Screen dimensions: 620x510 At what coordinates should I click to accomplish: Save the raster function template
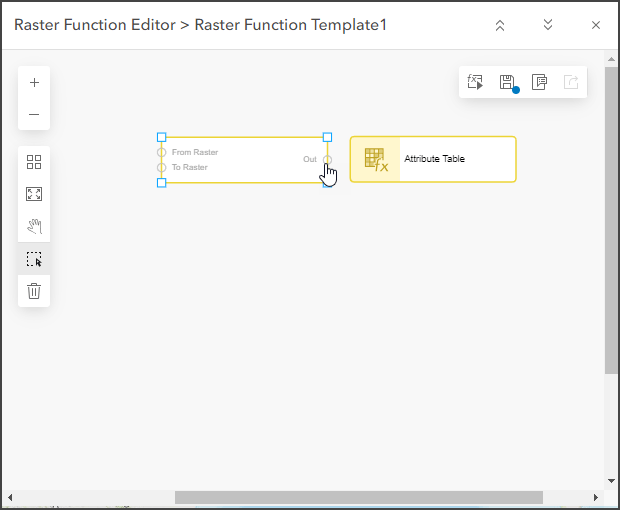[507, 82]
